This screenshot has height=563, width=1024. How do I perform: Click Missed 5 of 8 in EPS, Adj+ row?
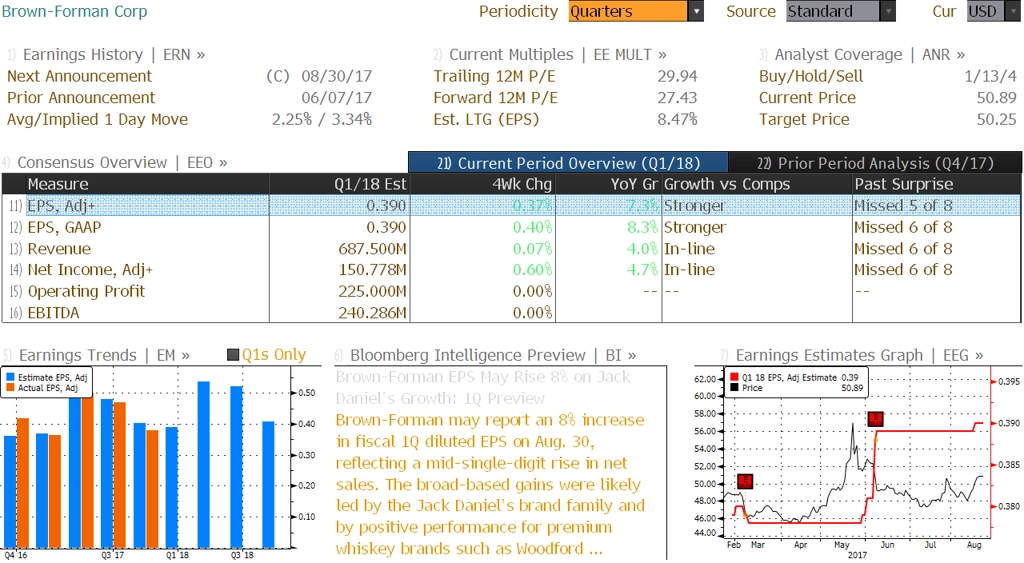tap(903, 206)
